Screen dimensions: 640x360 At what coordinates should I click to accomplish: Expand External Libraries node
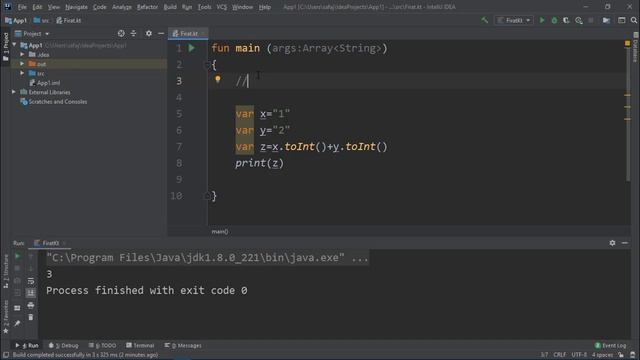[x=14, y=92]
